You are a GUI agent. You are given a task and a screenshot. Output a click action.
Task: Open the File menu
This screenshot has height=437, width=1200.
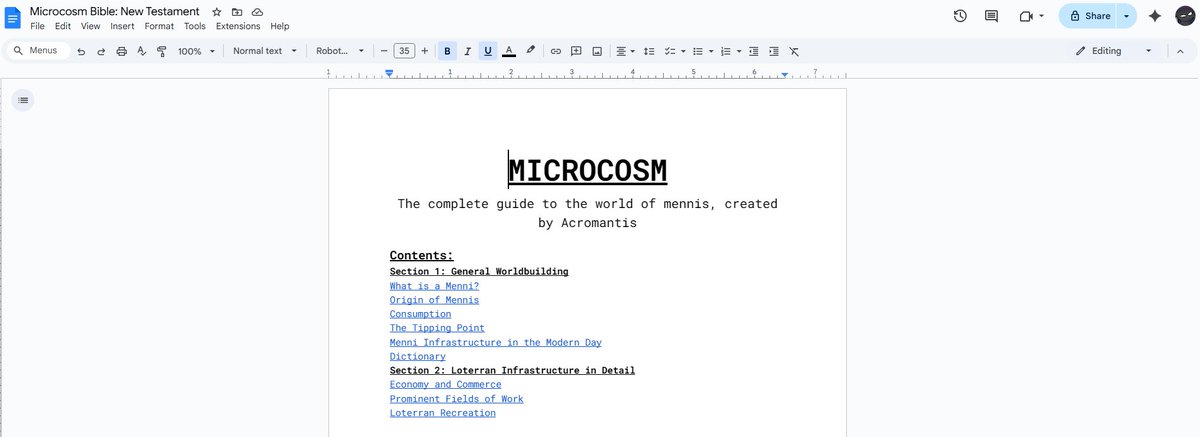tap(37, 26)
